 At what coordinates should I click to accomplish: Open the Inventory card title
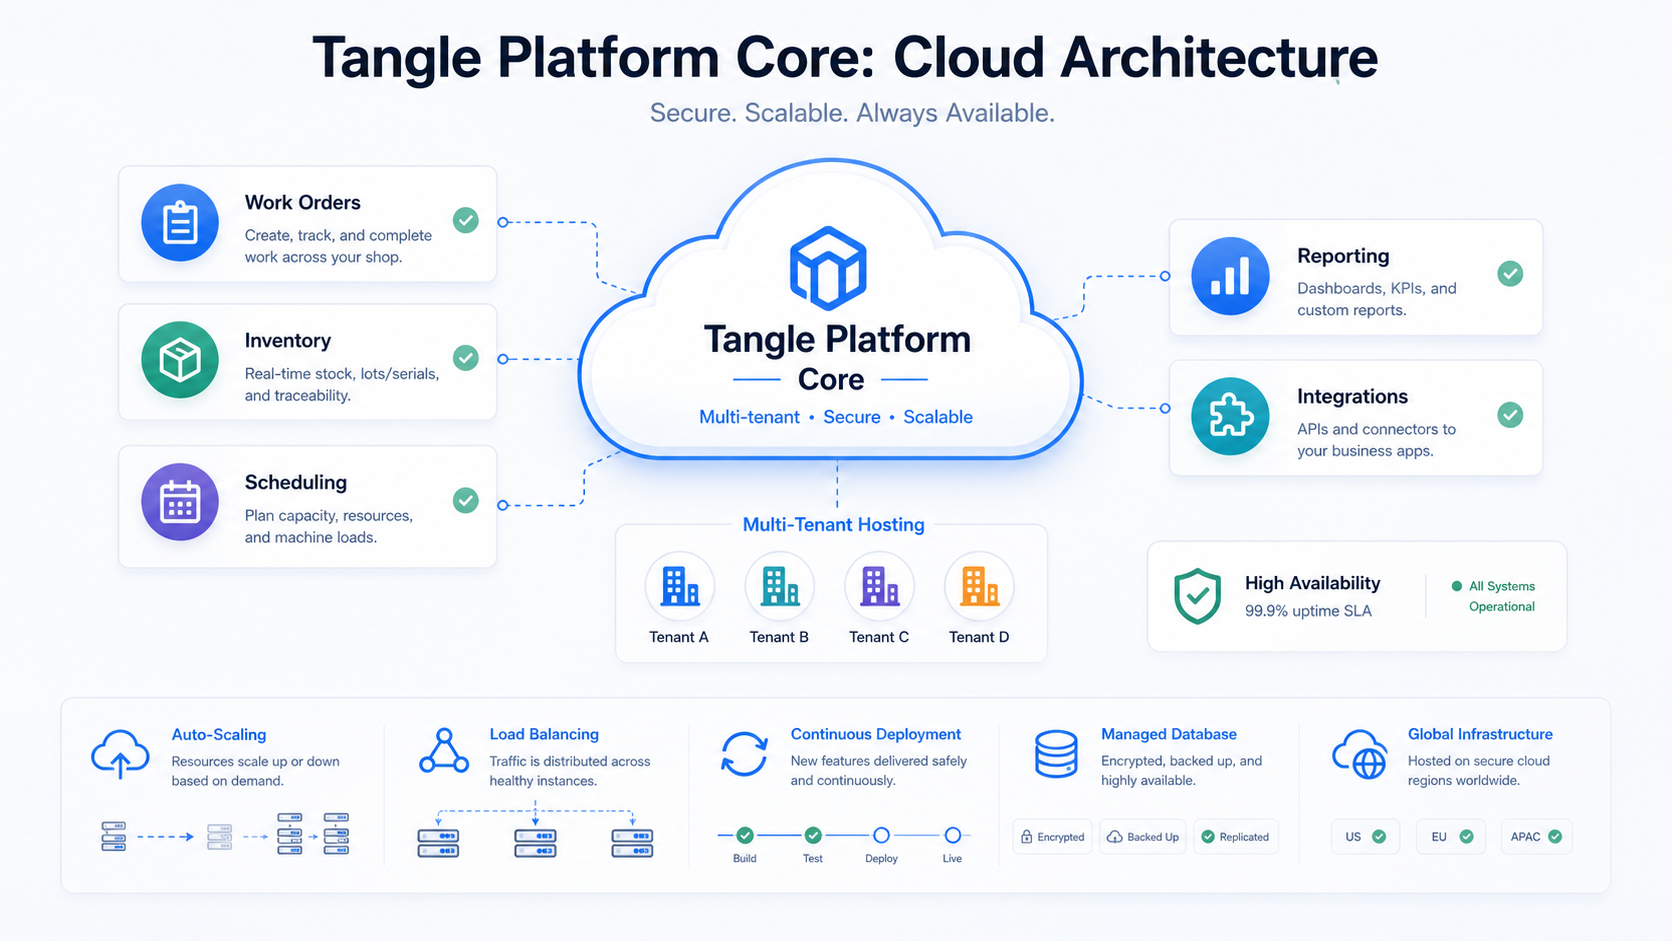point(288,341)
